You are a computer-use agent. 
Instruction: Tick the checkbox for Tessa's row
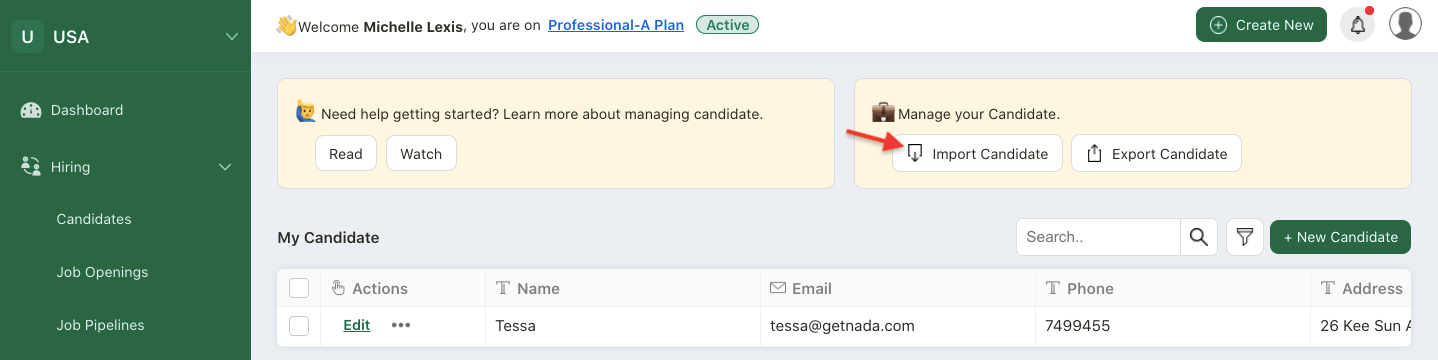pyautogui.click(x=299, y=325)
